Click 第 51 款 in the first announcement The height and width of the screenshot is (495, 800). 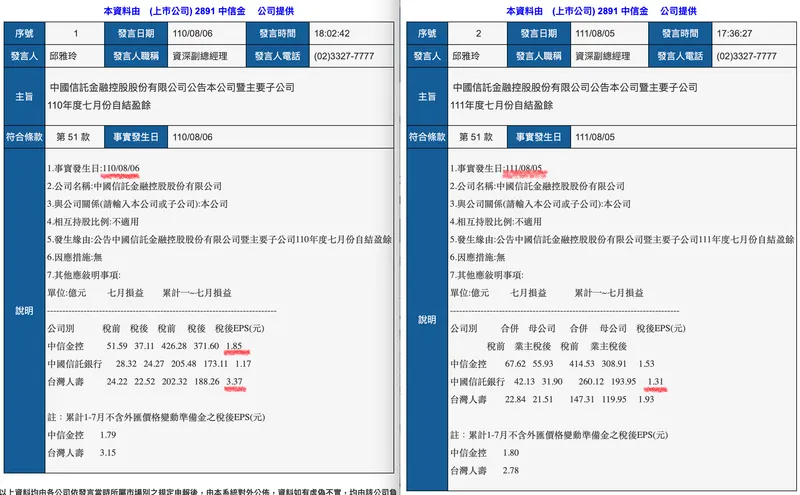click(73, 137)
